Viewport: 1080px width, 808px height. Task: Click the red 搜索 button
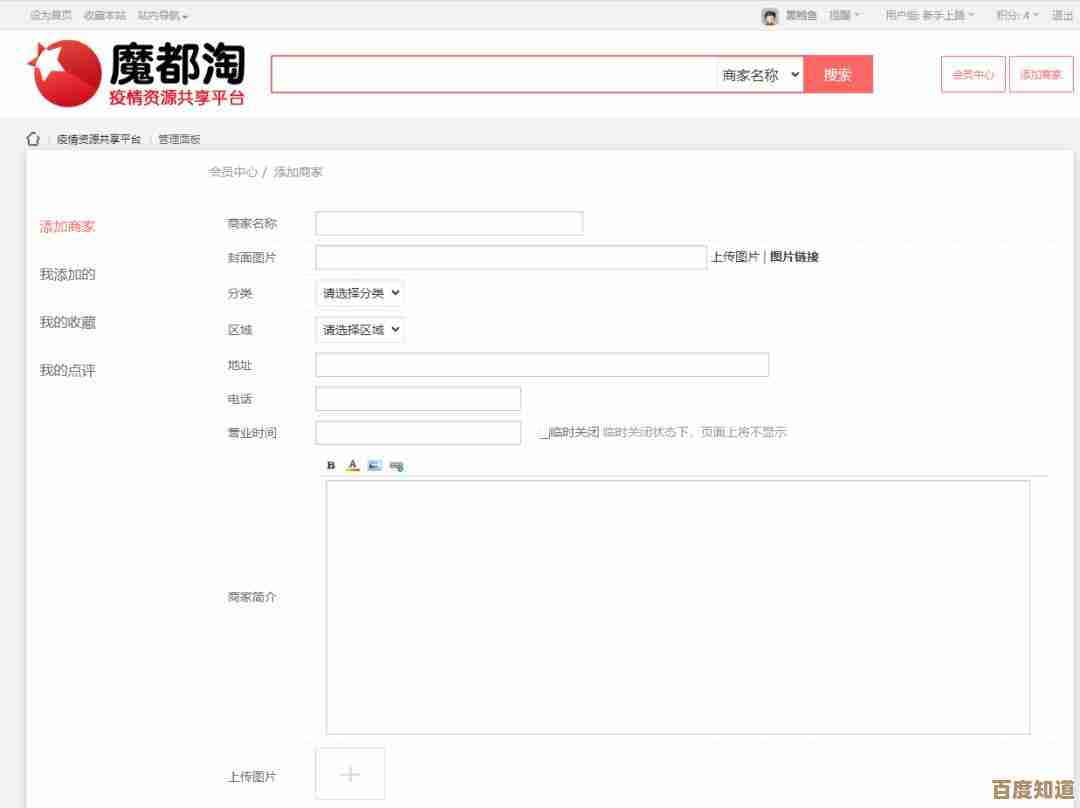(838, 74)
